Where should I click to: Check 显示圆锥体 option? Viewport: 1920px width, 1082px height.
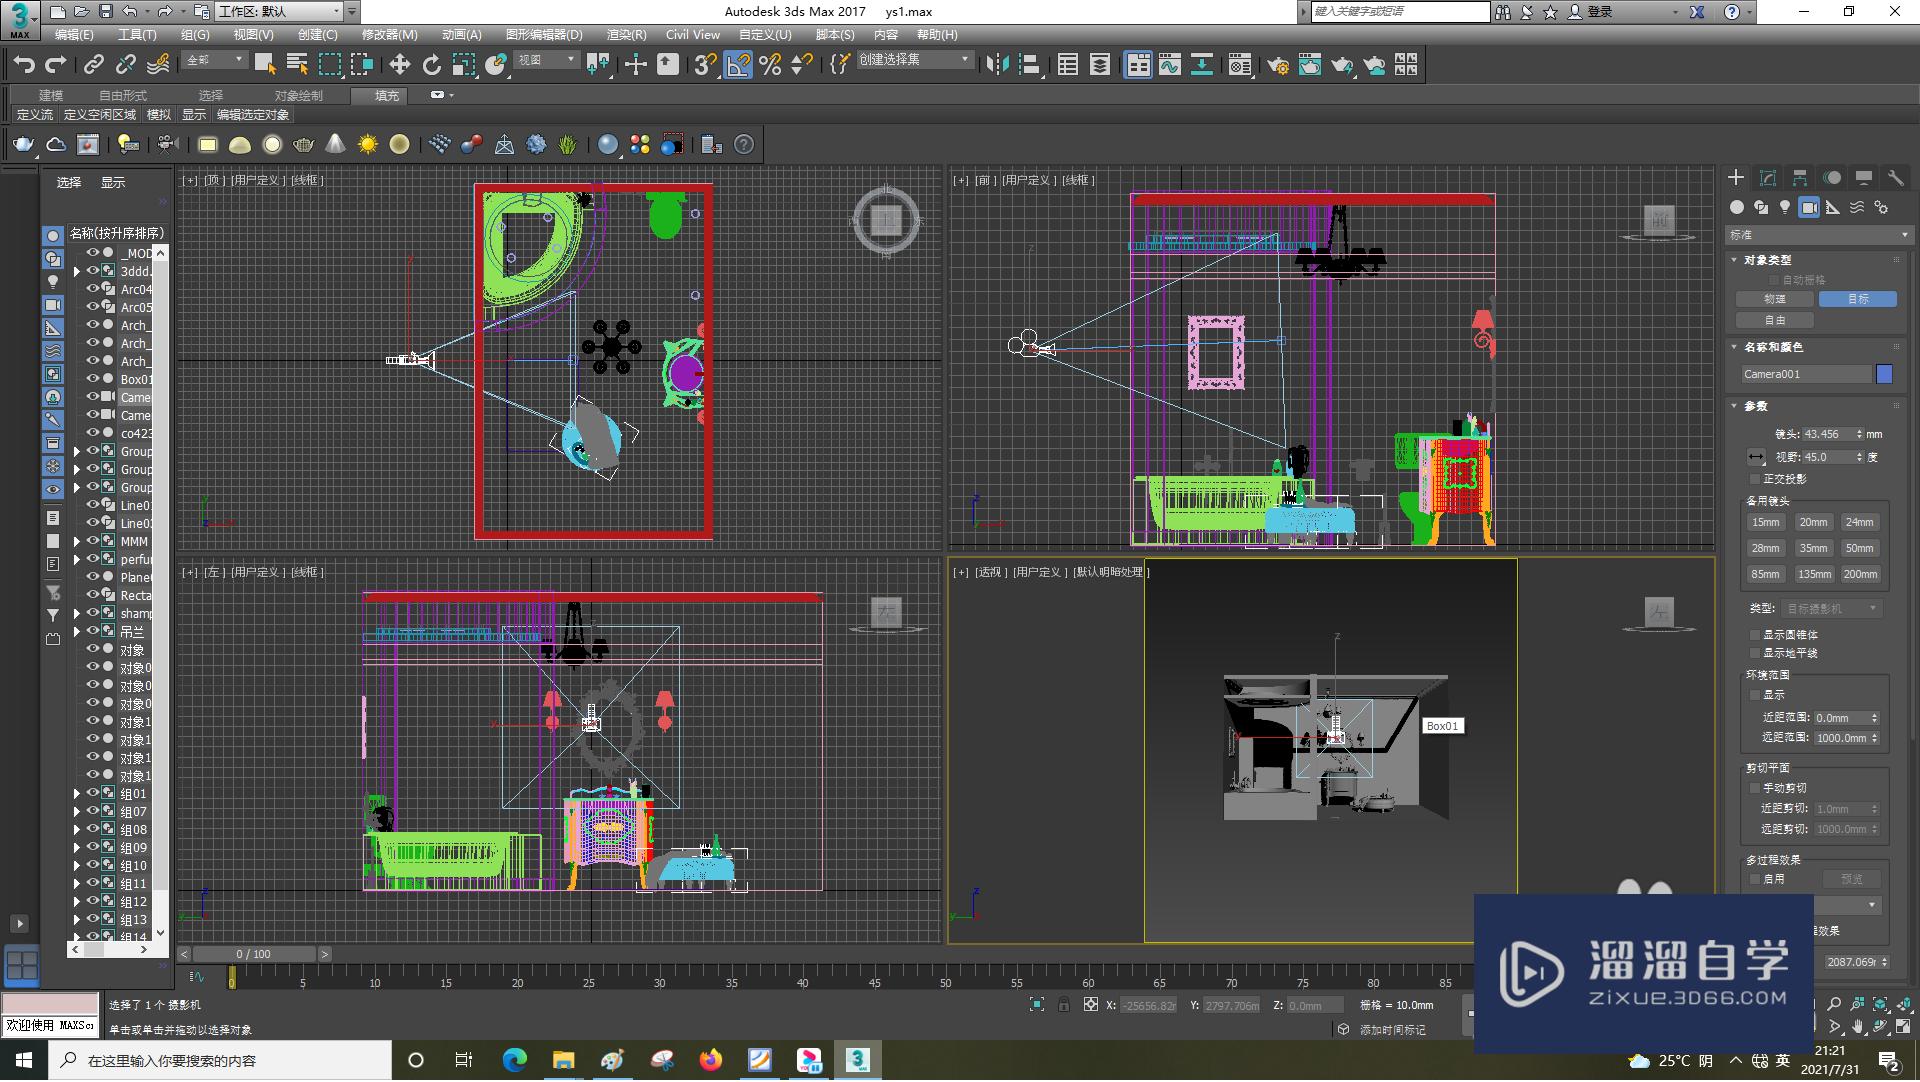(x=1755, y=635)
